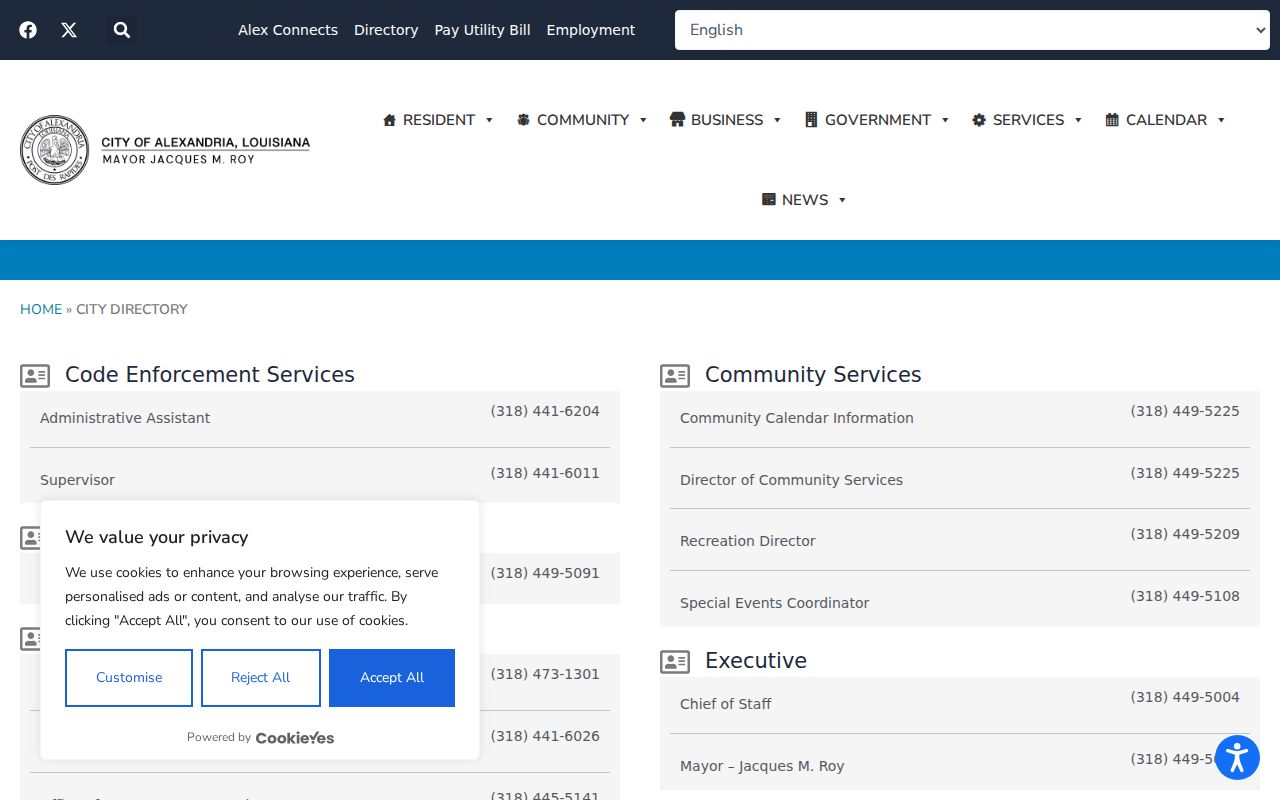Image resolution: width=1280 pixels, height=800 pixels.
Task: Open the accessibility options widget
Action: click(x=1237, y=757)
